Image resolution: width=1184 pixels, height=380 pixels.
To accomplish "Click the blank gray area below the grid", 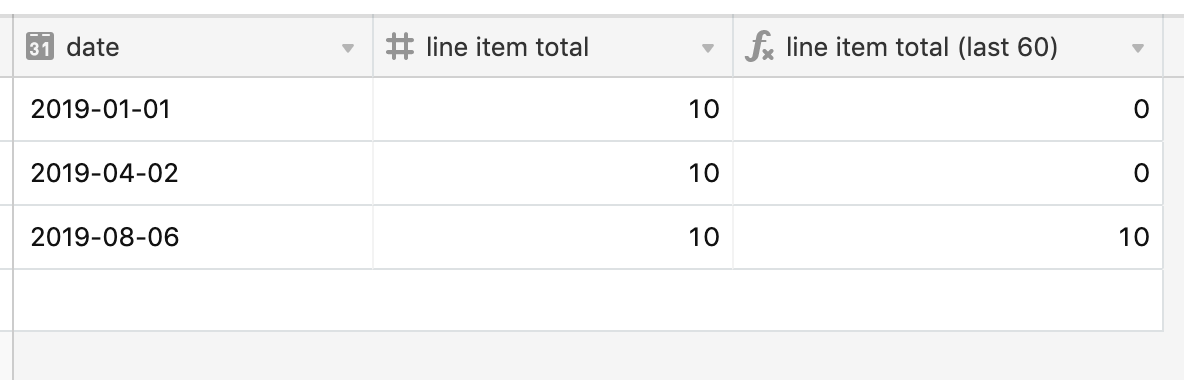I will tap(597, 357).
